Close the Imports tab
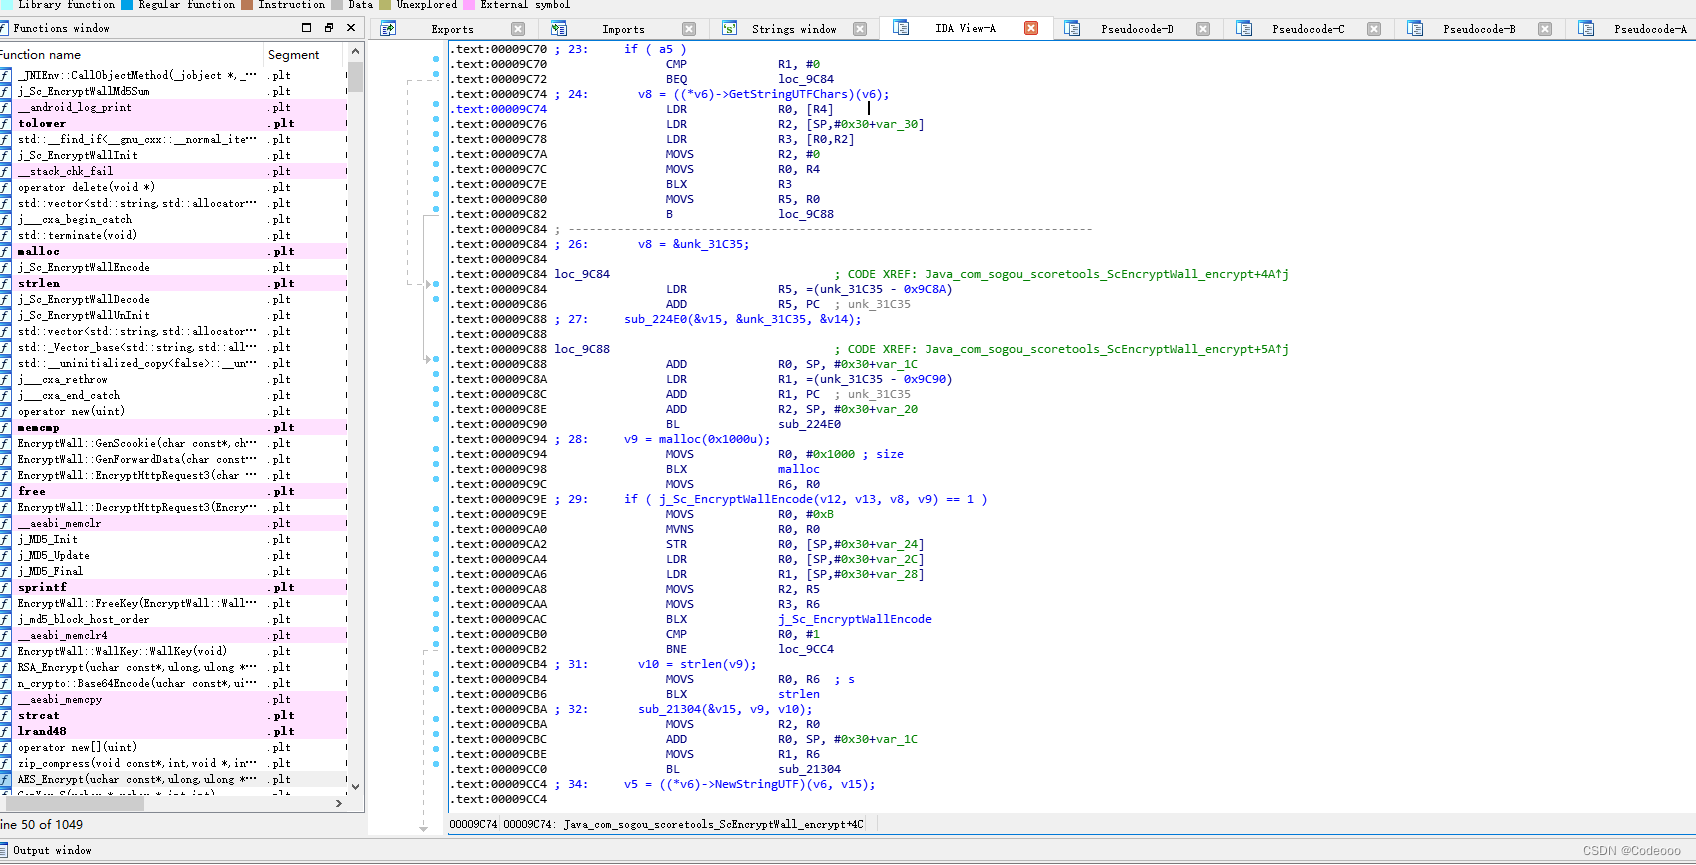 689,29
